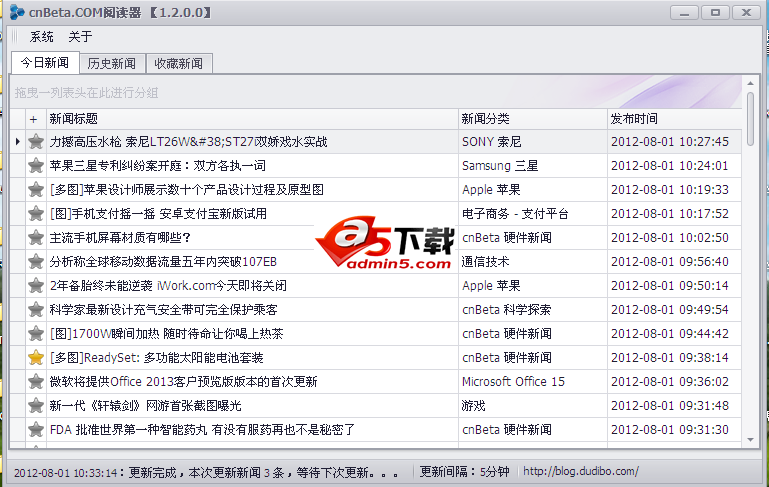Select the FDA 批准世界第一种智能药丸 title
This screenshot has width=769, height=487.
pos(202,430)
